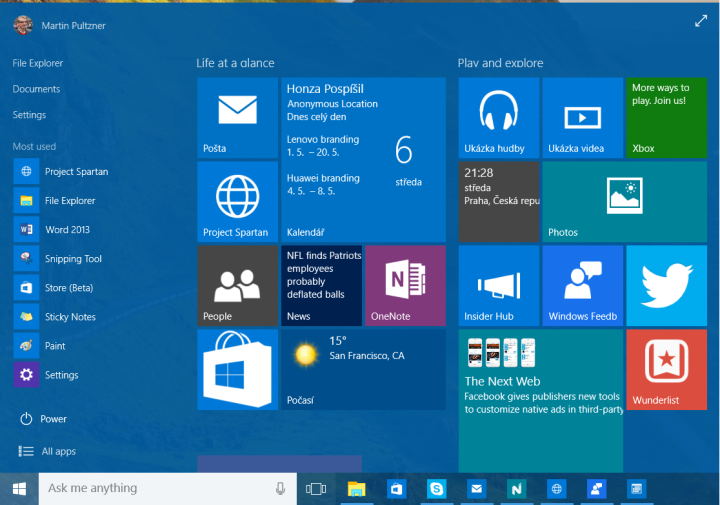Open the Windows Feedback tile
This screenshot has height=505, width=720.
coord(583,286)
